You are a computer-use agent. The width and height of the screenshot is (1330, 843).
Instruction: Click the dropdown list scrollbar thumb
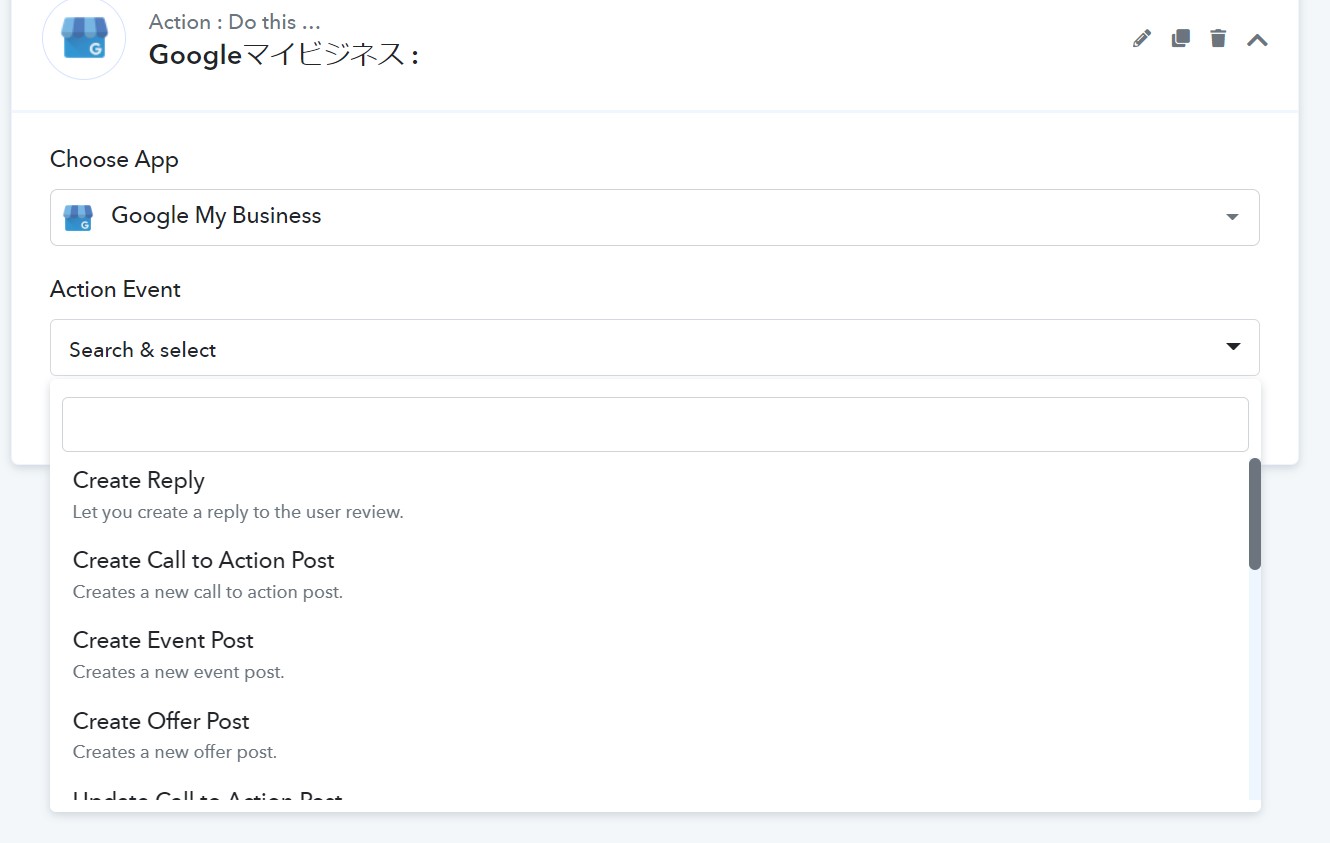coord(1255,514)
